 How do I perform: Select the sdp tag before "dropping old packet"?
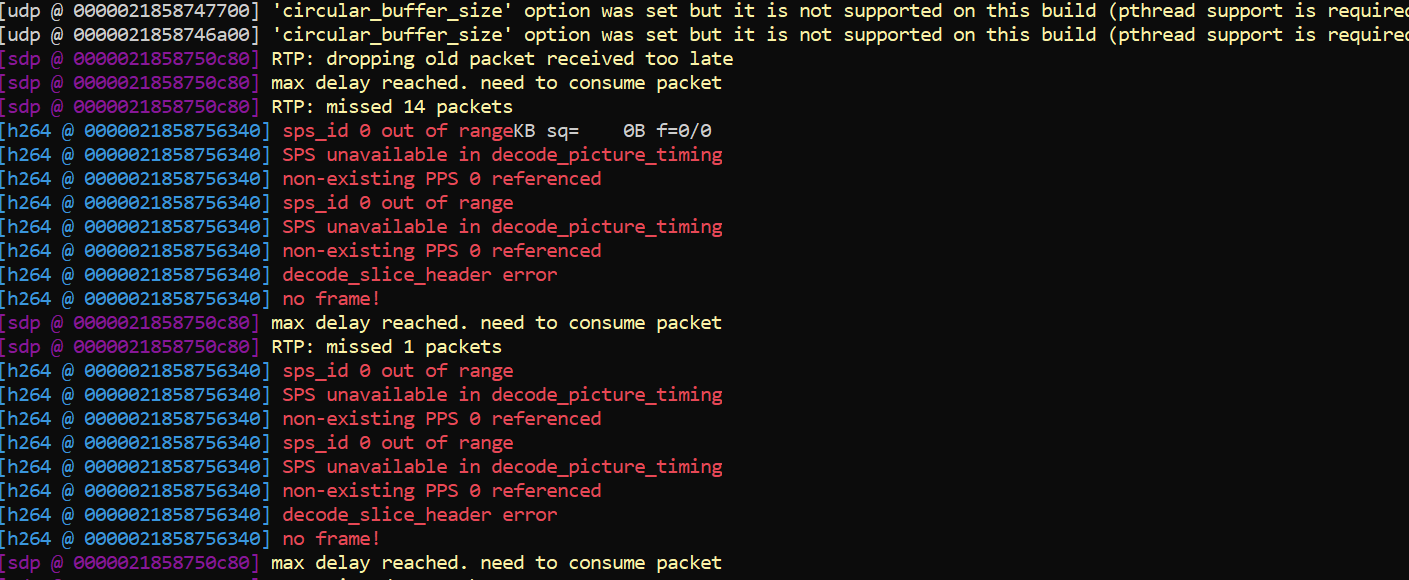coord(130,59)
